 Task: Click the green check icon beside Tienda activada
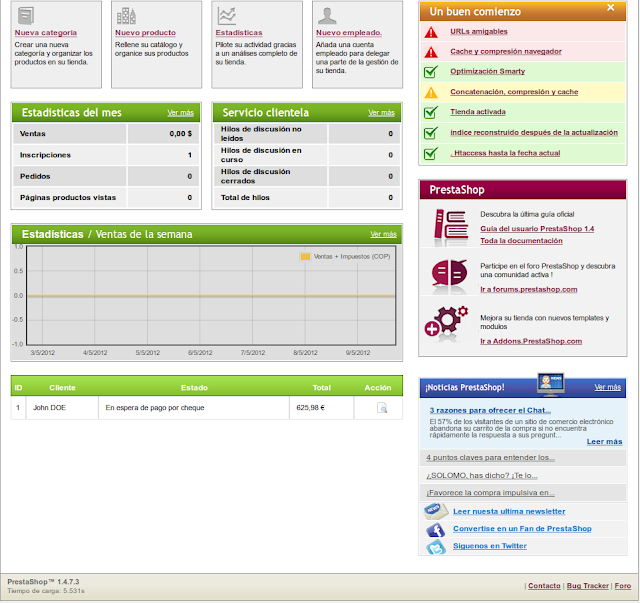[x=431, y=112]
